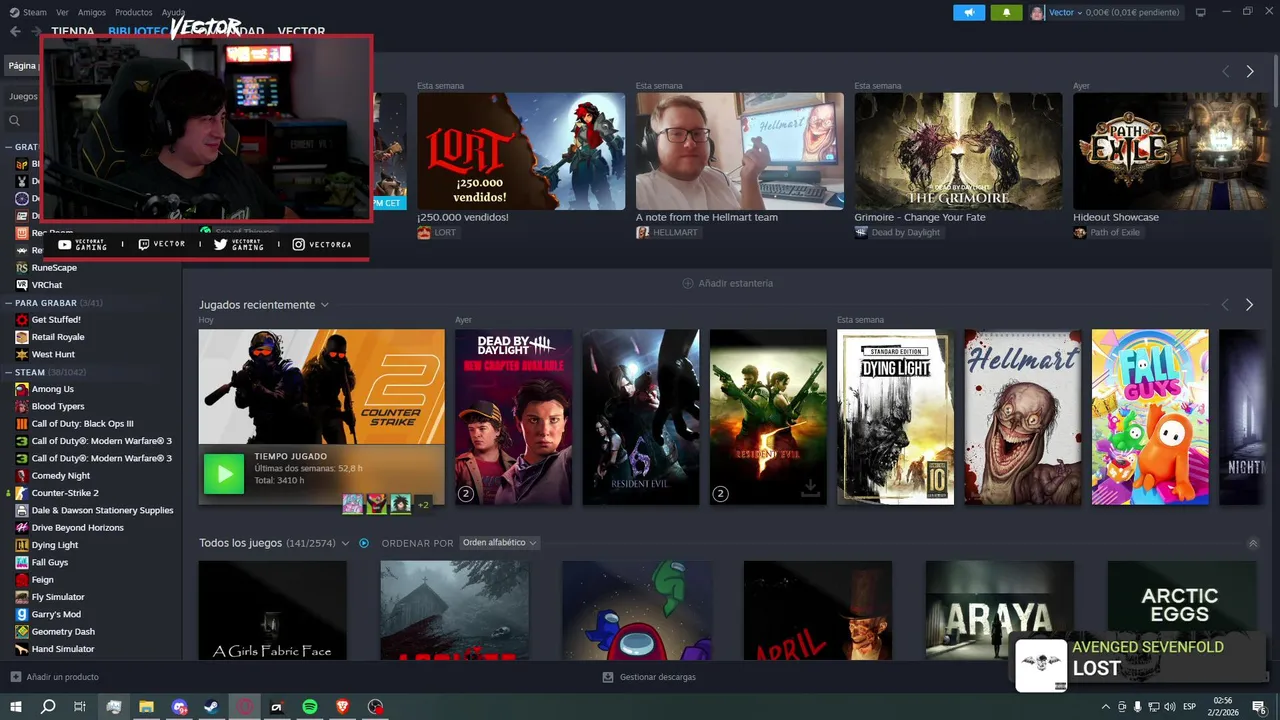Open the Amigos menu
This screenshot has height=720, width=1280.
pyautogui.click(x=92, y=12)
